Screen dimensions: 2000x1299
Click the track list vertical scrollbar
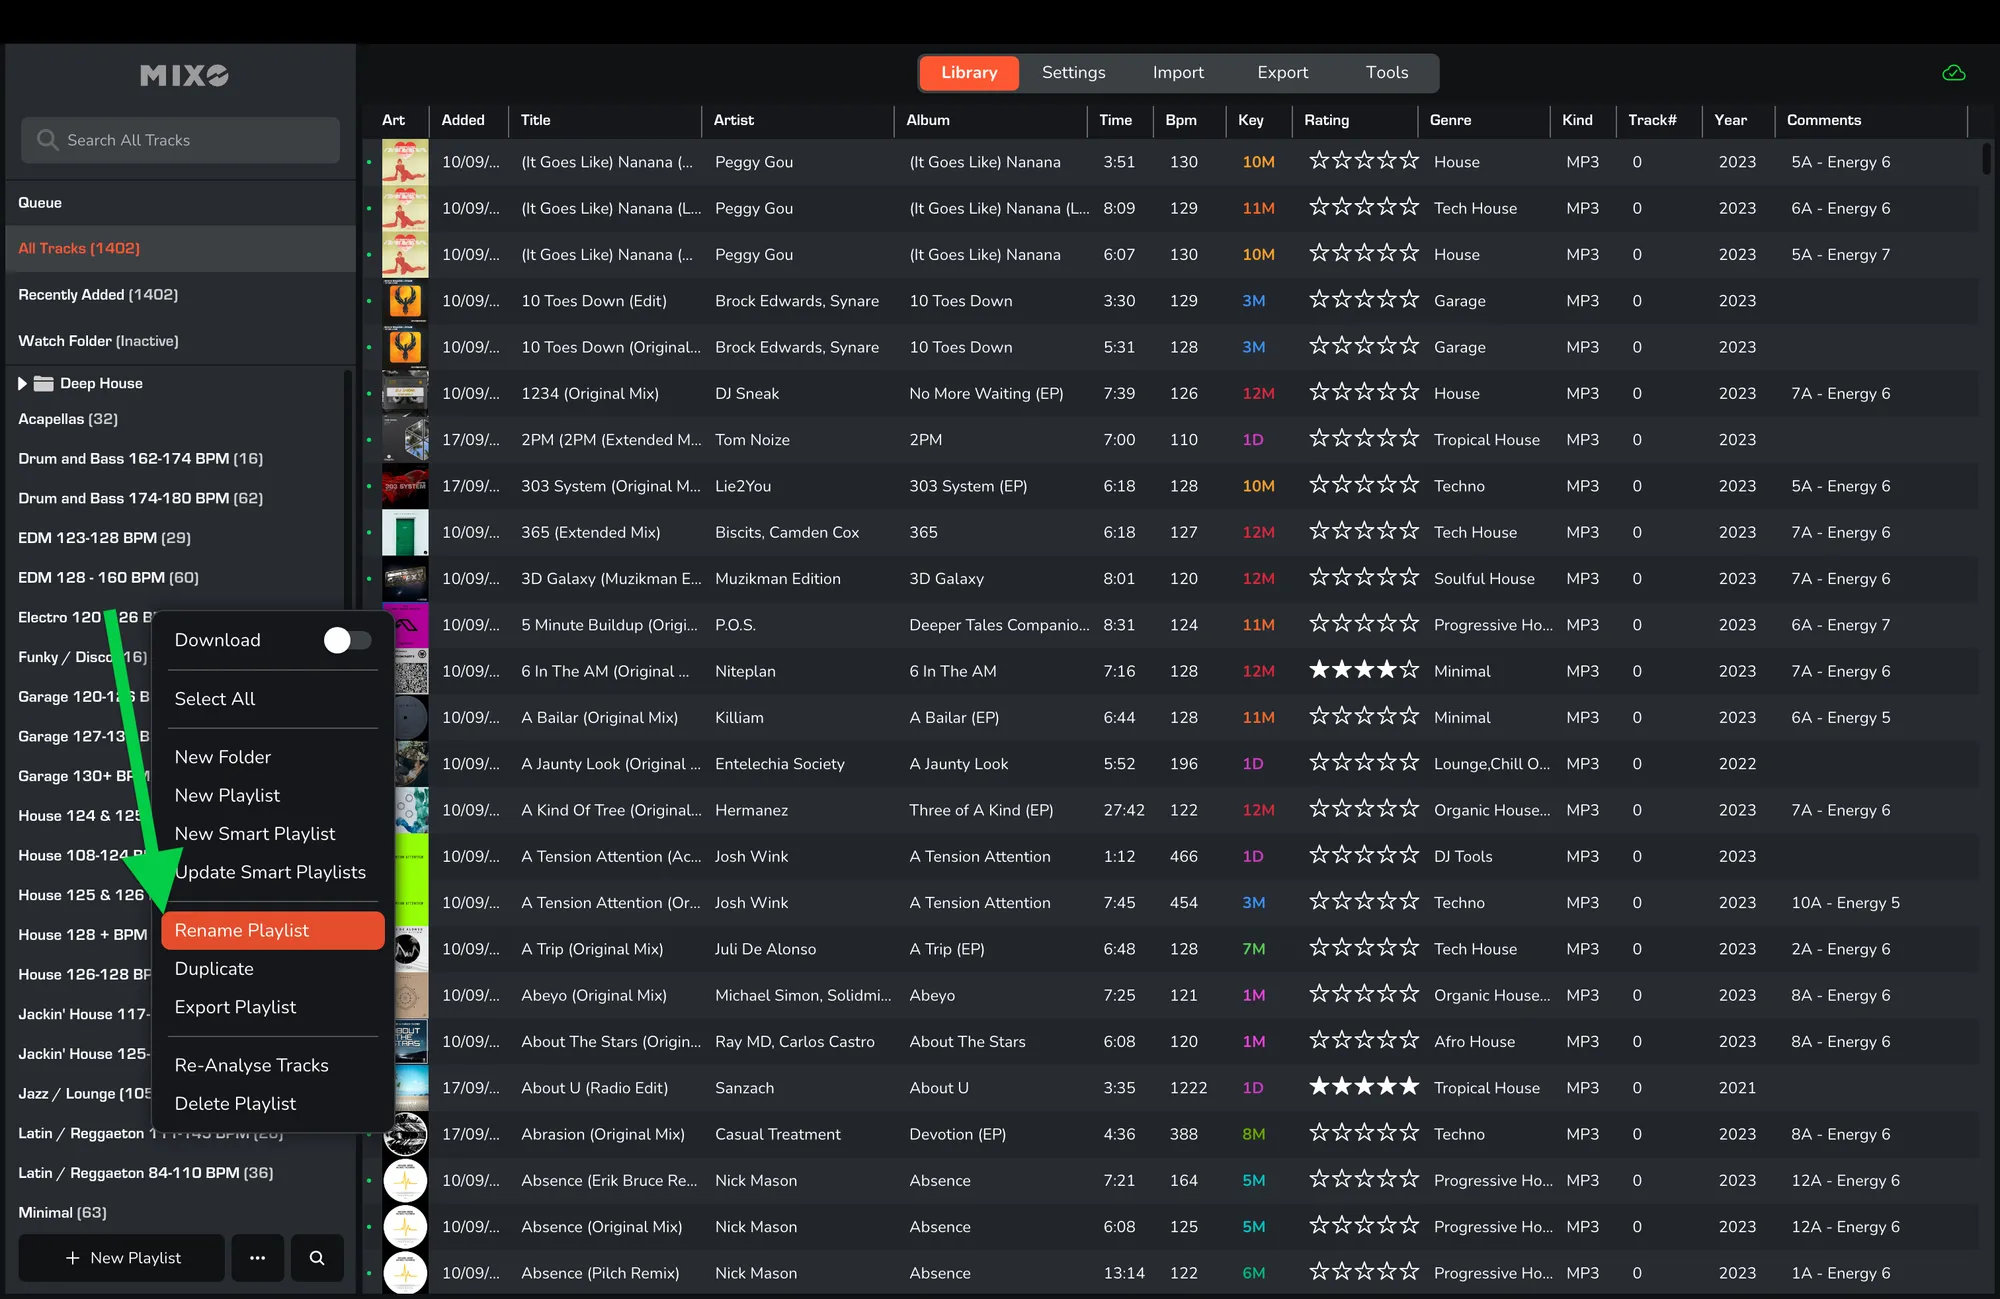pos(1985,160)
